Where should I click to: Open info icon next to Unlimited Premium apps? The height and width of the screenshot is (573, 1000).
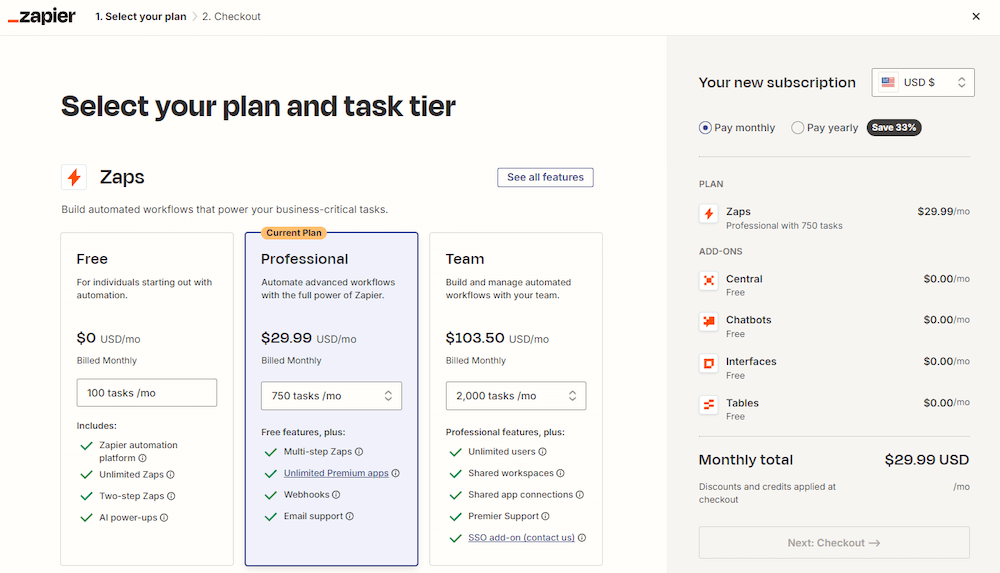pyautogui.click(x=395, y=473)
